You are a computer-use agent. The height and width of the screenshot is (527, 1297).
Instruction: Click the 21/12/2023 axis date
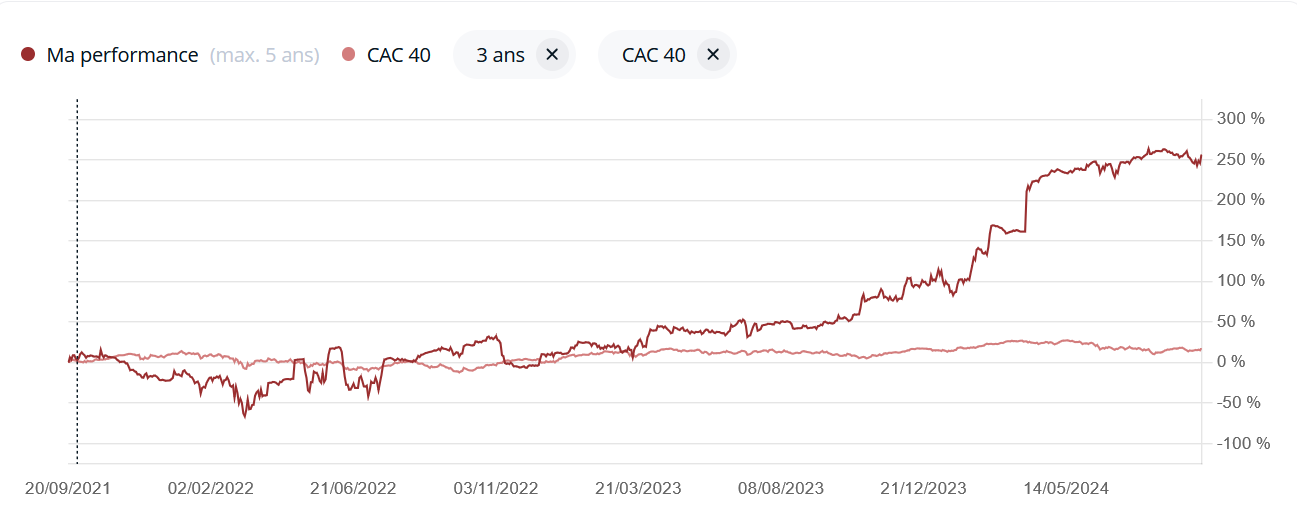923,488
